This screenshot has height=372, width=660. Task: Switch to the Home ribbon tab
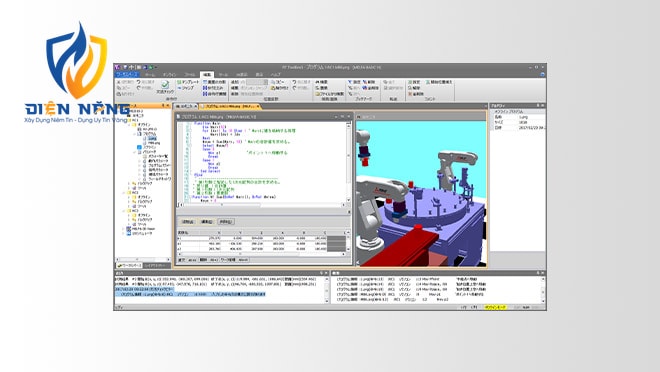coord(150,75)
